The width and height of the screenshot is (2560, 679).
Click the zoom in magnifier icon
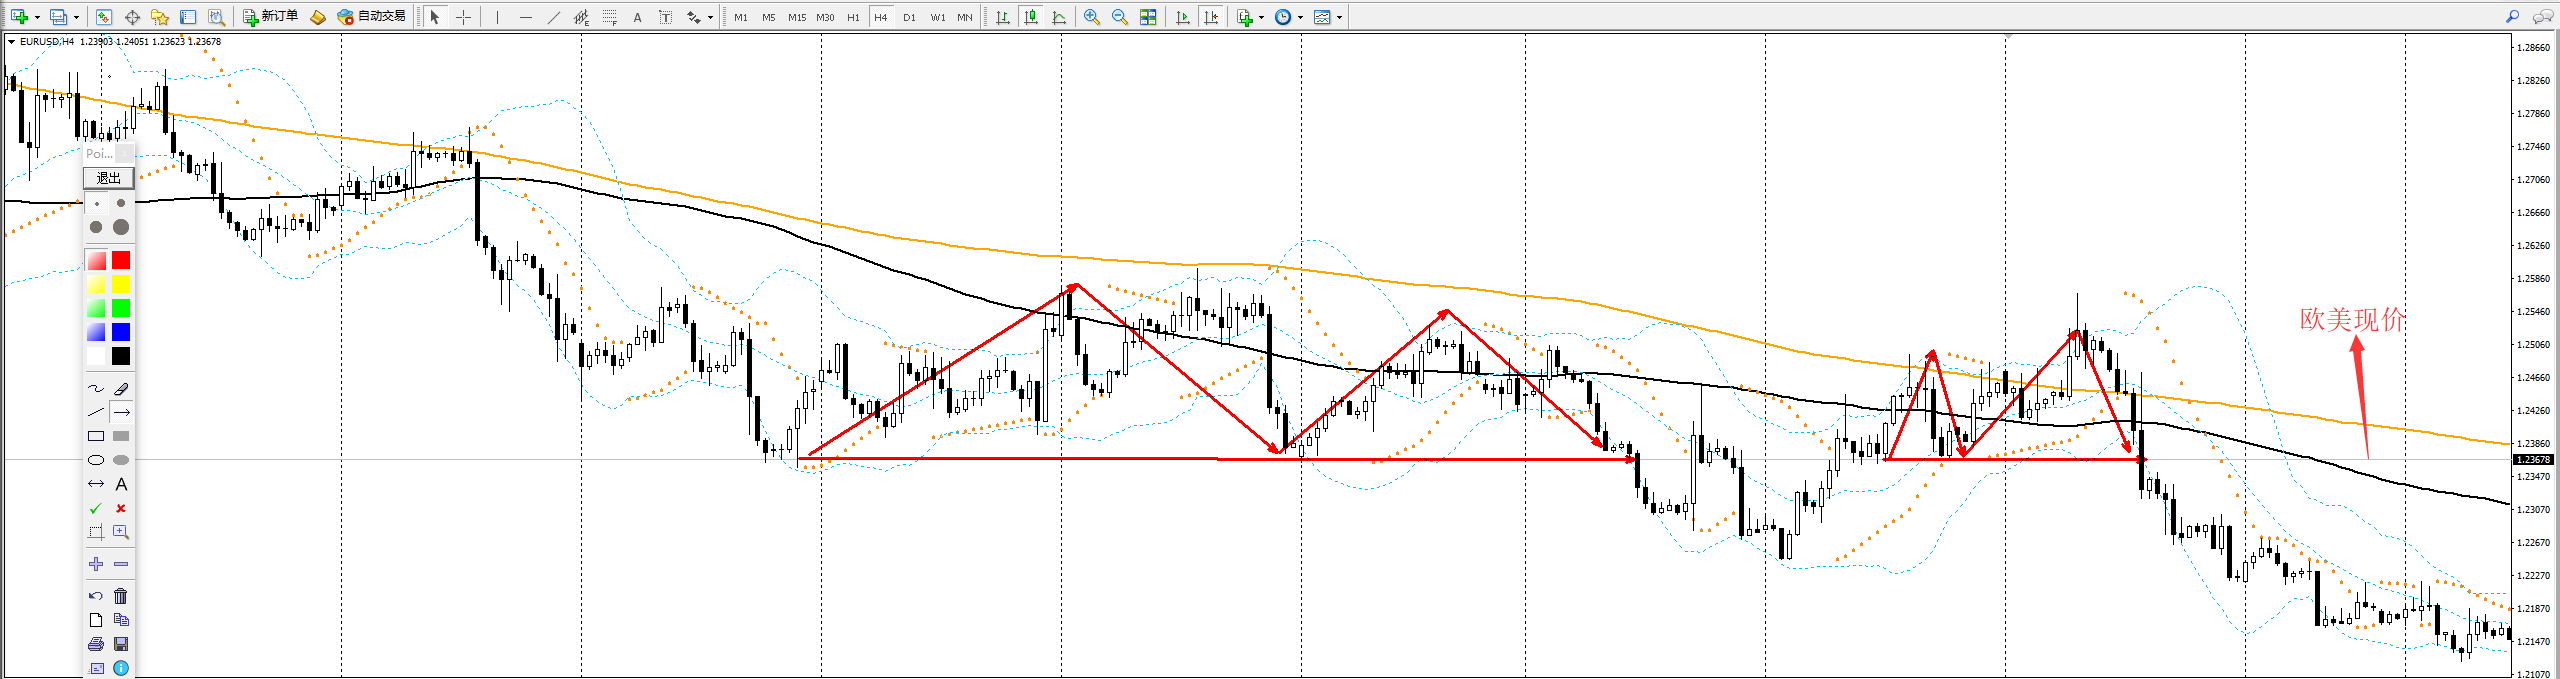point(1092,17)
